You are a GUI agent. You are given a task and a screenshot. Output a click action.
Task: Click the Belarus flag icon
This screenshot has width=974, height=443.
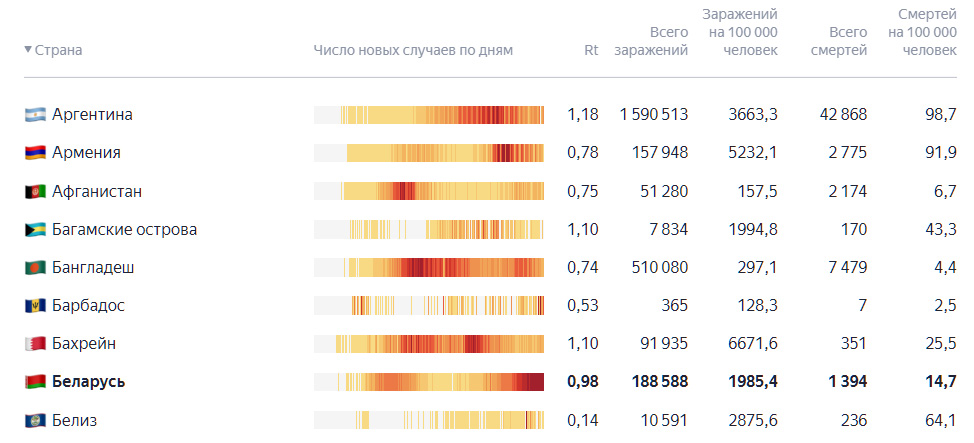pos(35,381)
